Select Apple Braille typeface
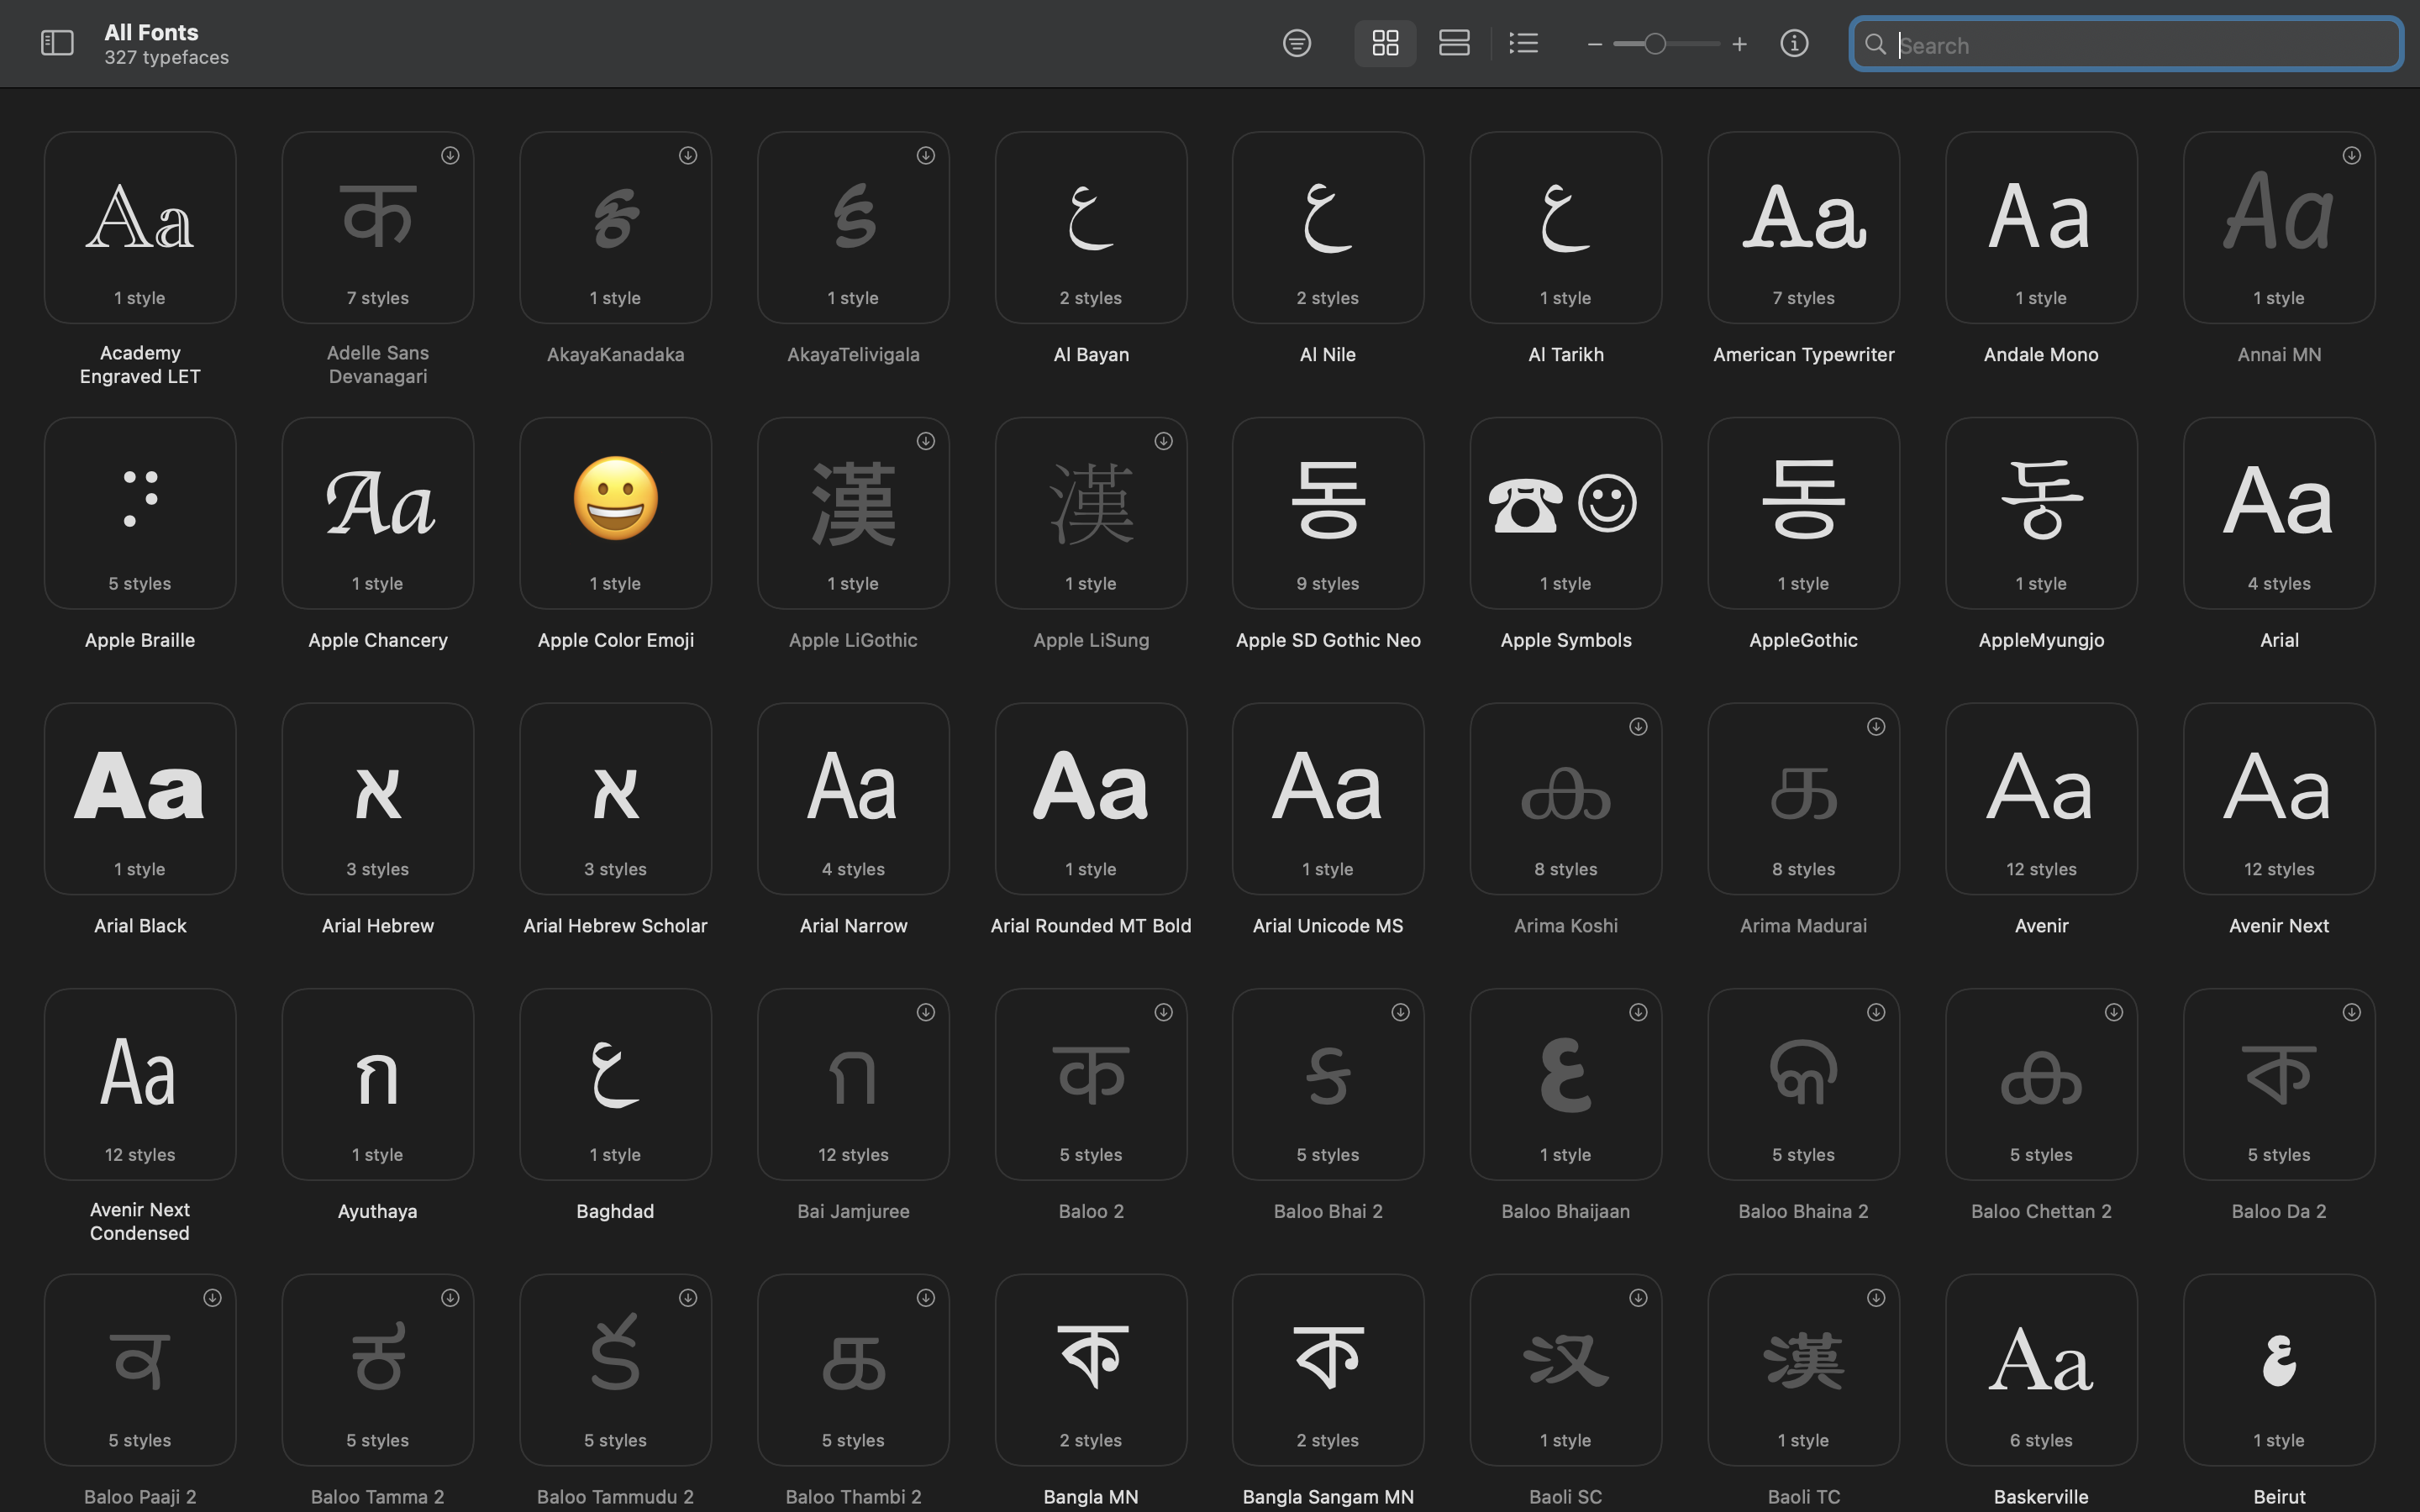 point(140,513)
